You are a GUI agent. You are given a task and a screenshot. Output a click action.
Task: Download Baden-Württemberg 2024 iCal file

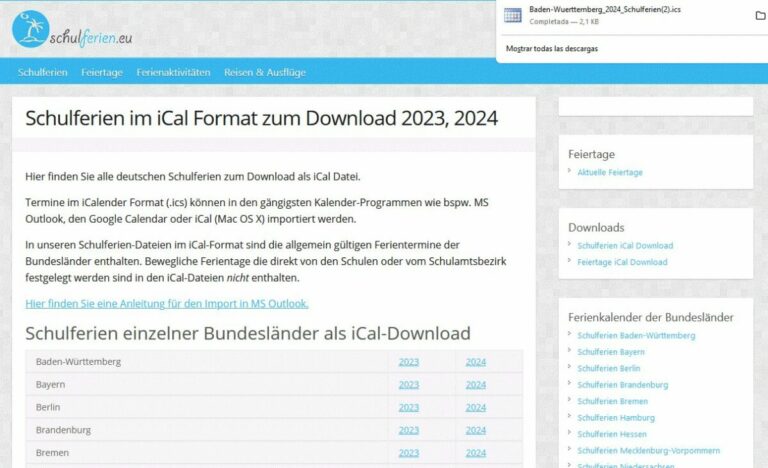[x=476, y=362]
